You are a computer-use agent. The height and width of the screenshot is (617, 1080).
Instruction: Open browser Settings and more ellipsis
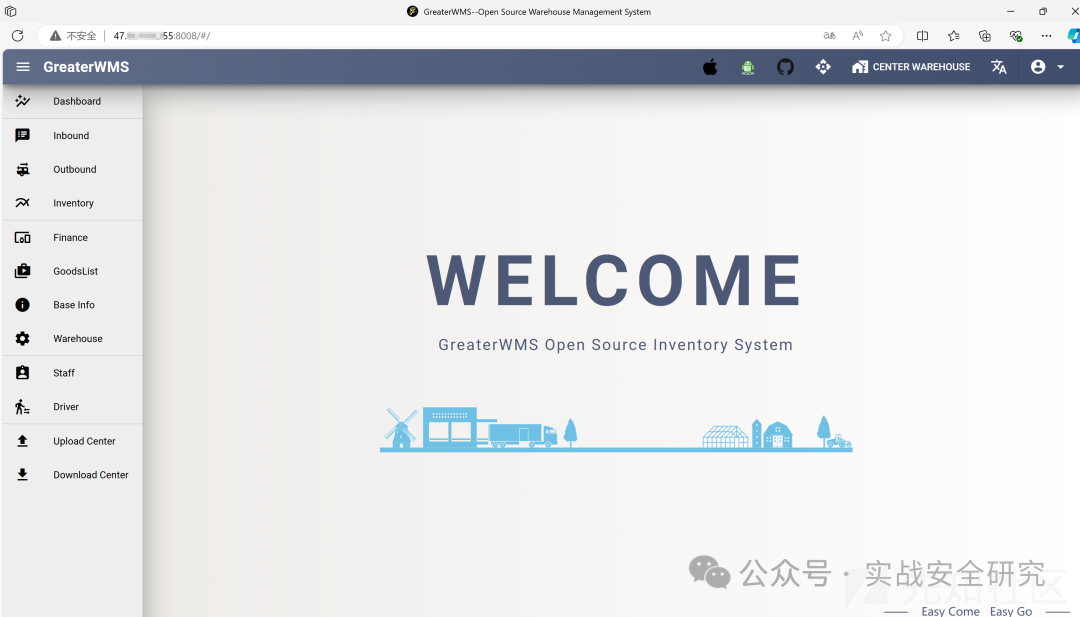[1046, 36]
